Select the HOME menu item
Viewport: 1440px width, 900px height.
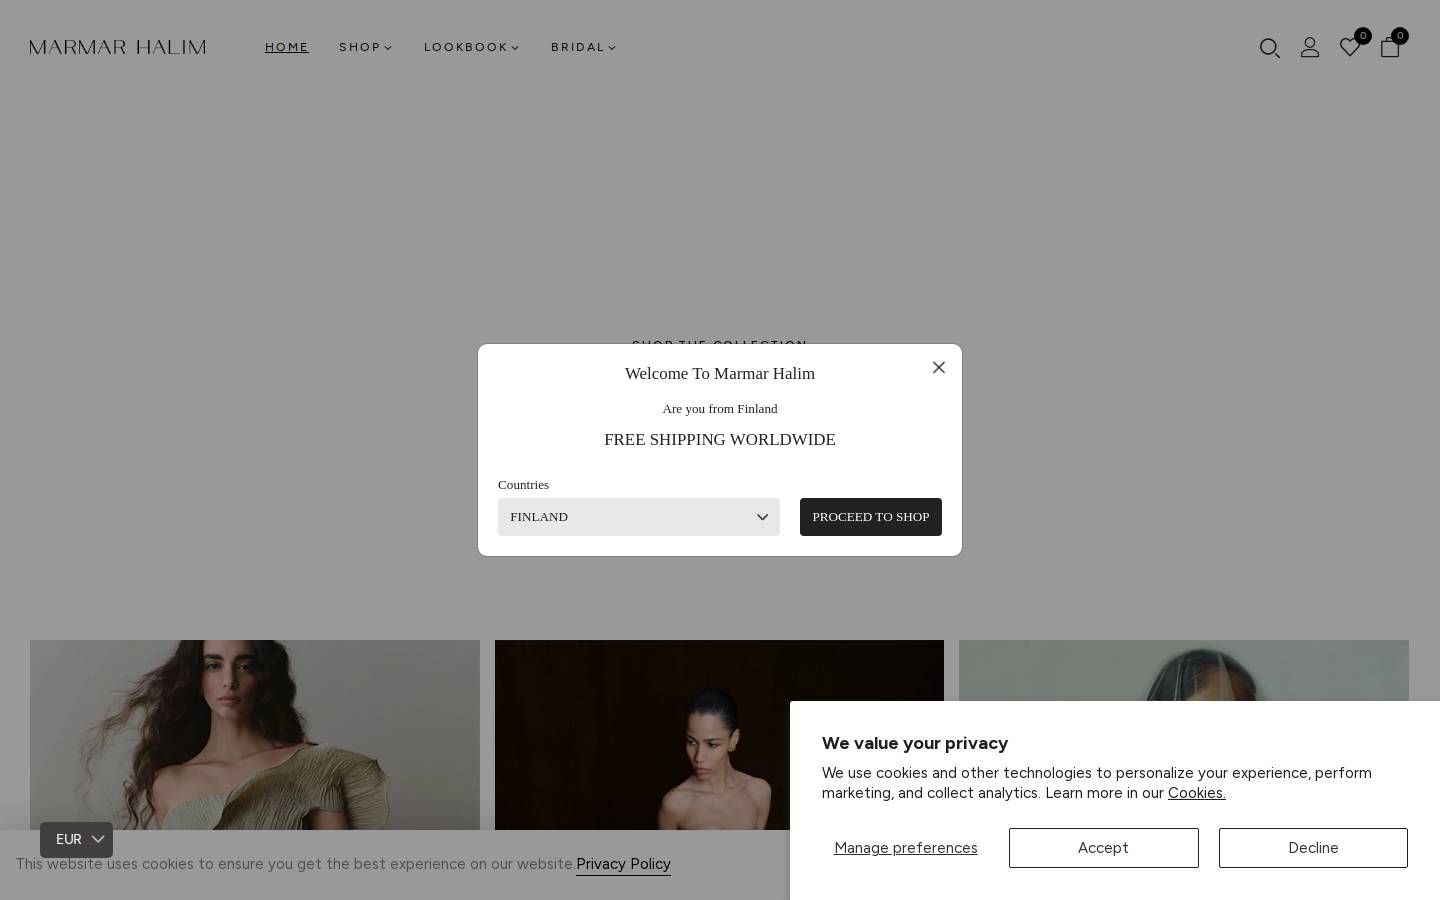point(287,47)
